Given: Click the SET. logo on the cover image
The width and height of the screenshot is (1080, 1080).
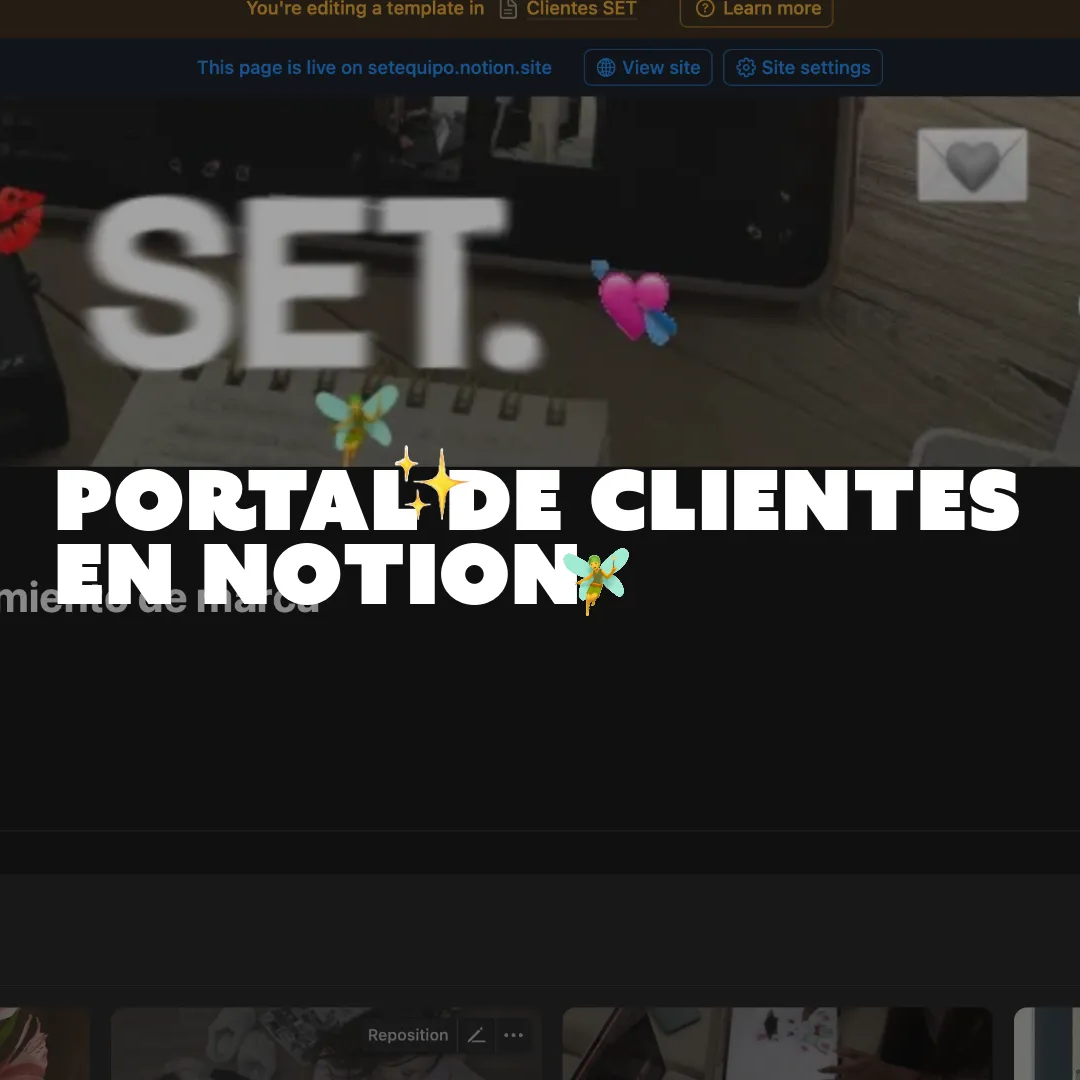Looking at the screenshot, I should pyautogui.click(x=310, y=280).
